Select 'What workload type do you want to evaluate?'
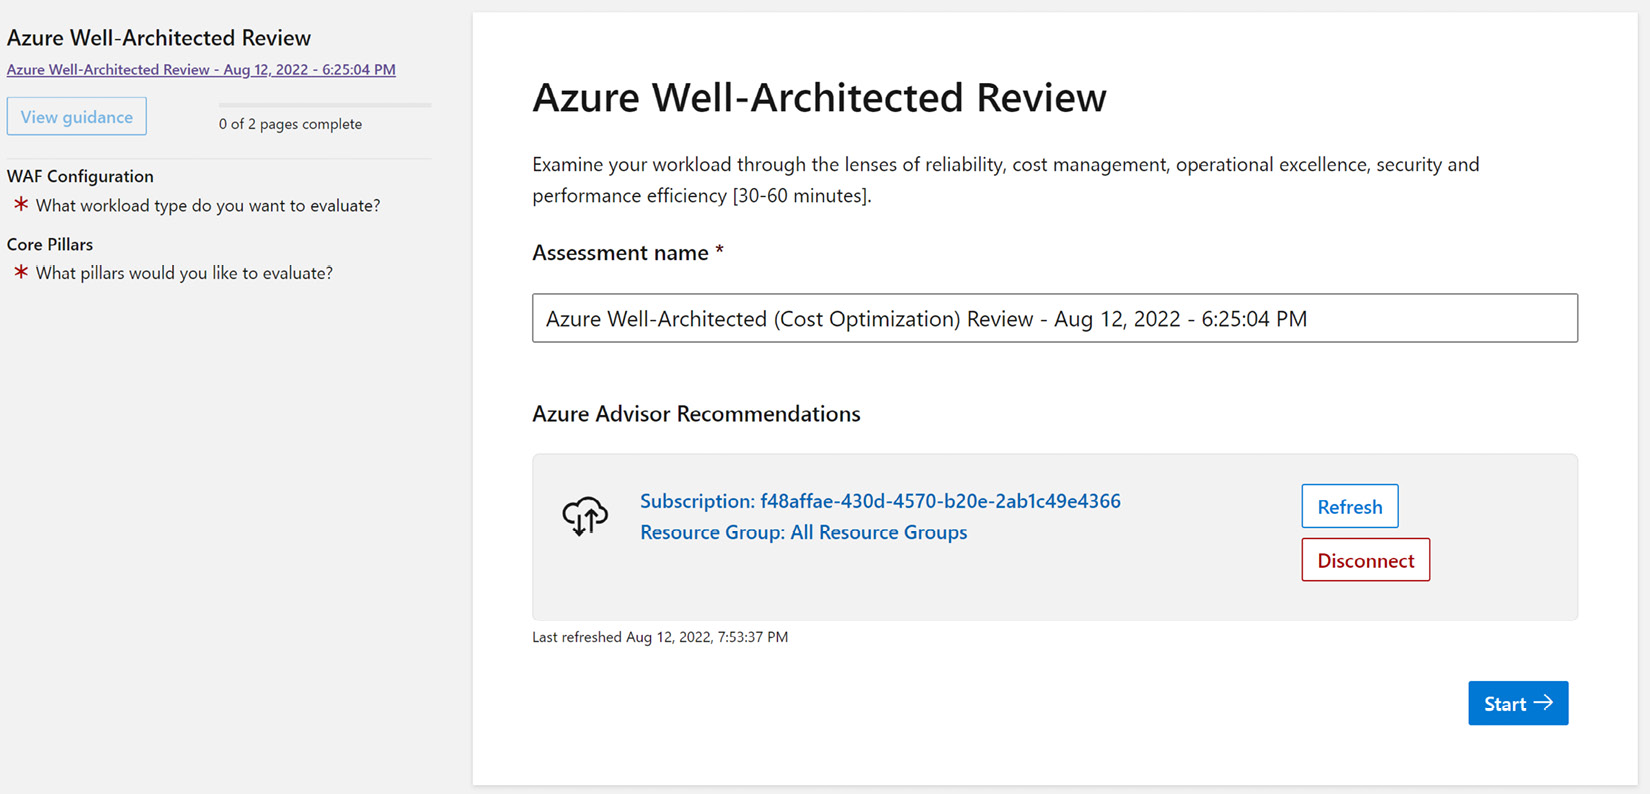Viewport: 1650px width, 794px height. [x=208, y=205]
